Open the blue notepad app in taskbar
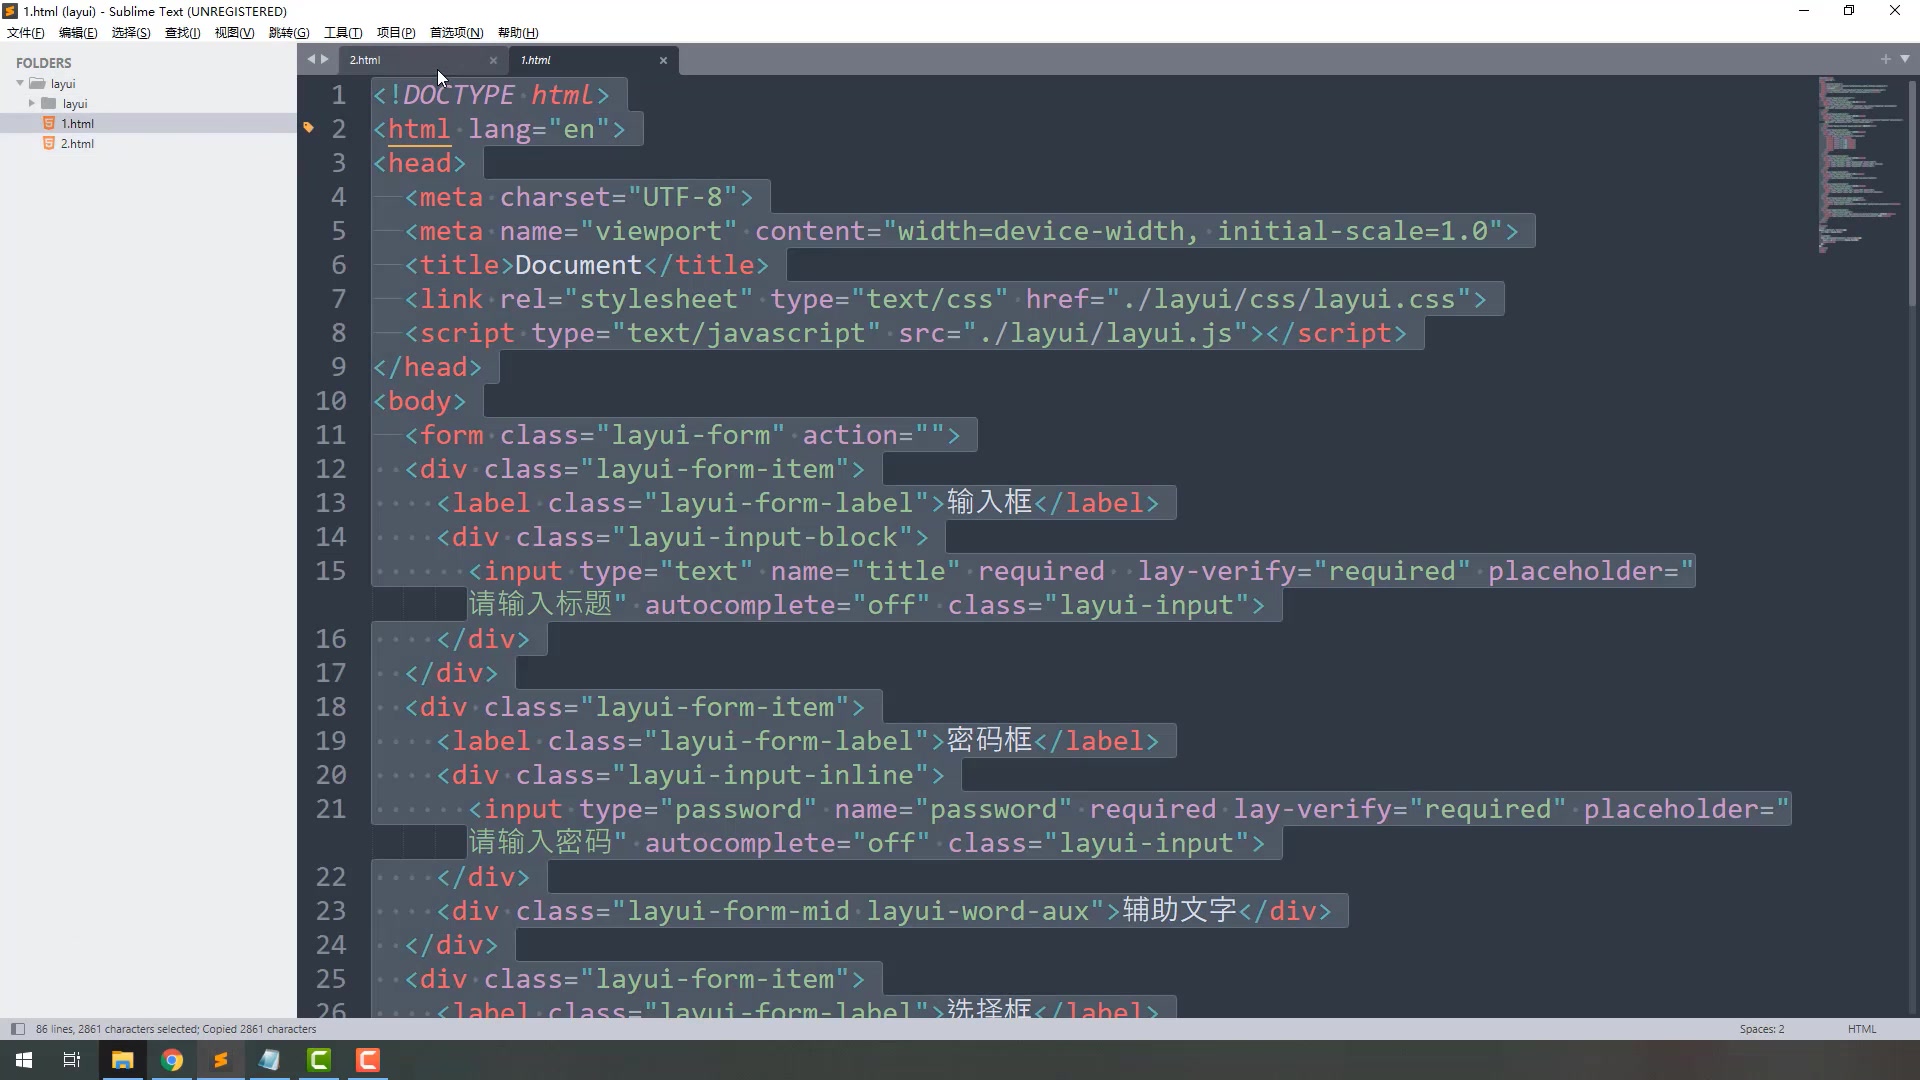The image size is (1920, 1080). tap(270, 1060)
